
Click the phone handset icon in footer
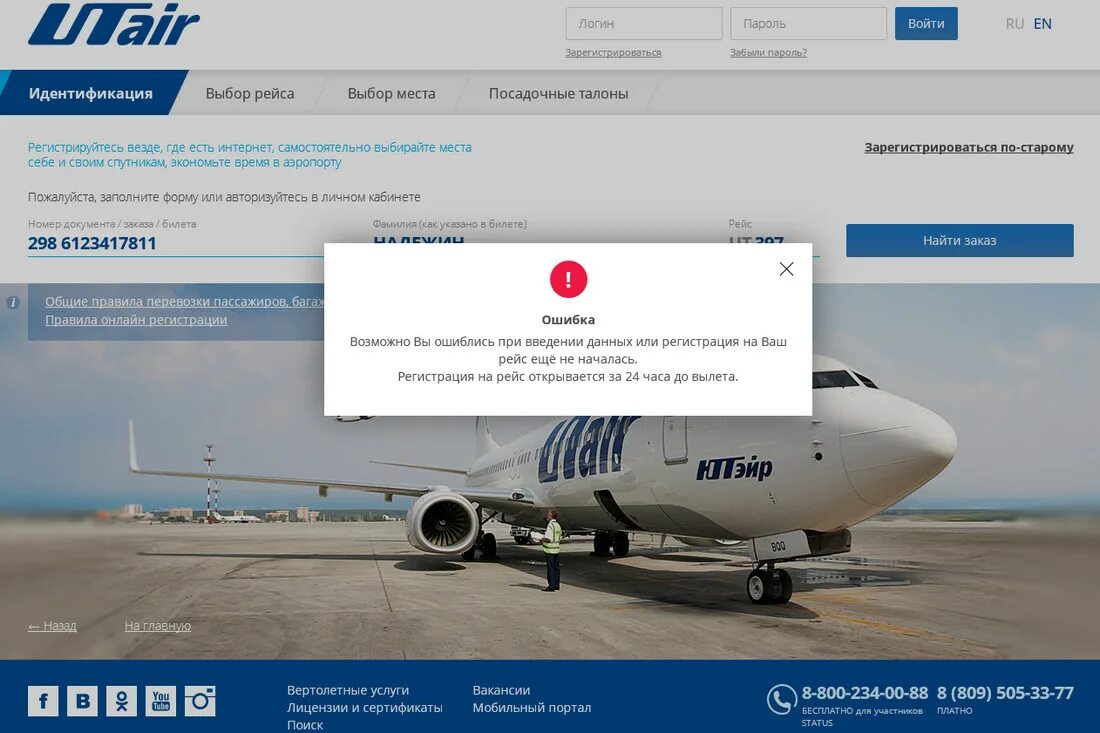pyautogui.click(x=782, y=699)
